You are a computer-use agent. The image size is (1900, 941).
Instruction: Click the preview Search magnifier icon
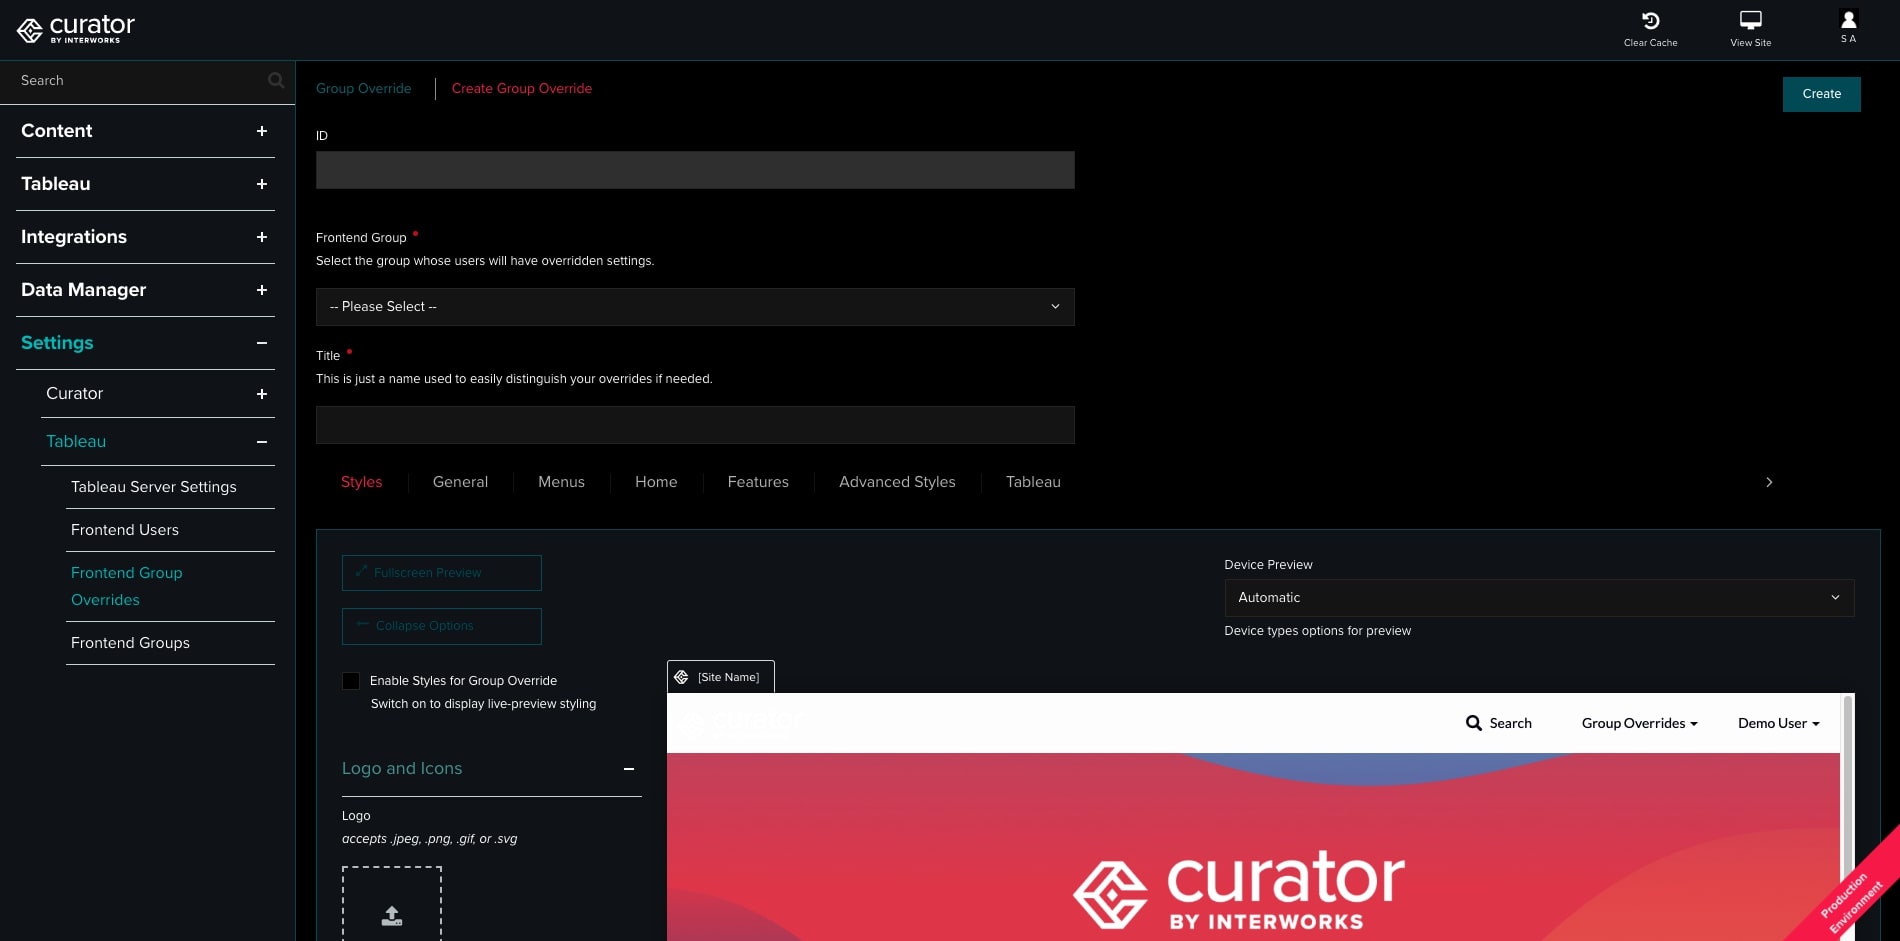click(x=1473, y=723)
